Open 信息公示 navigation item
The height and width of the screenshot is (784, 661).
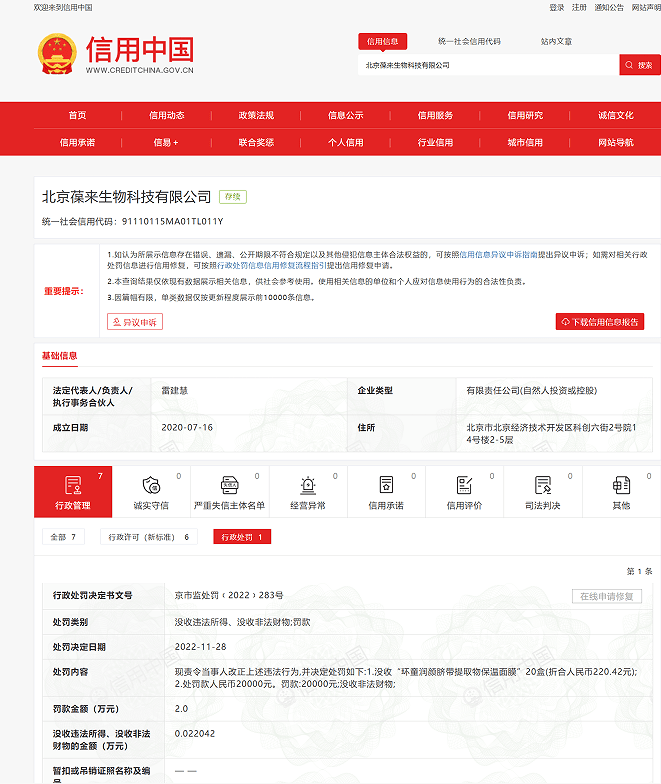[x=346, y=116]
